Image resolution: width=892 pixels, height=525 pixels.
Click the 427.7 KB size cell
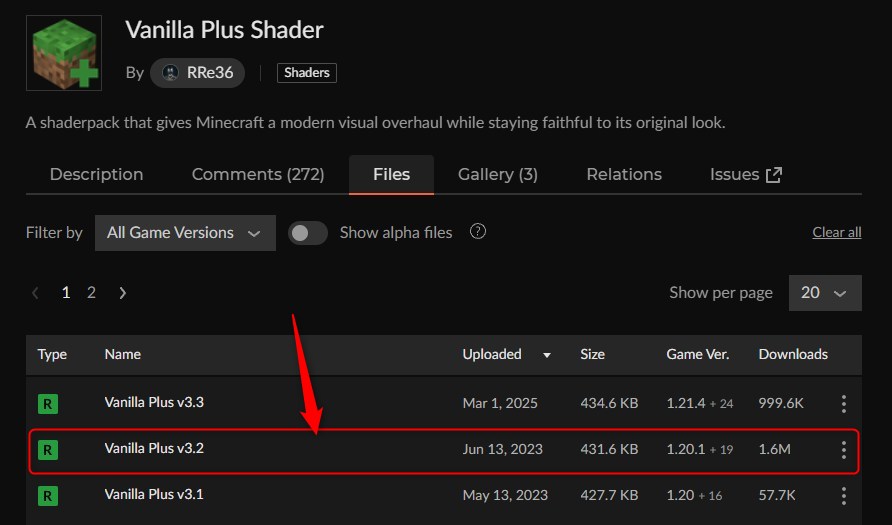pyautogui.click(x=609, y=495)
